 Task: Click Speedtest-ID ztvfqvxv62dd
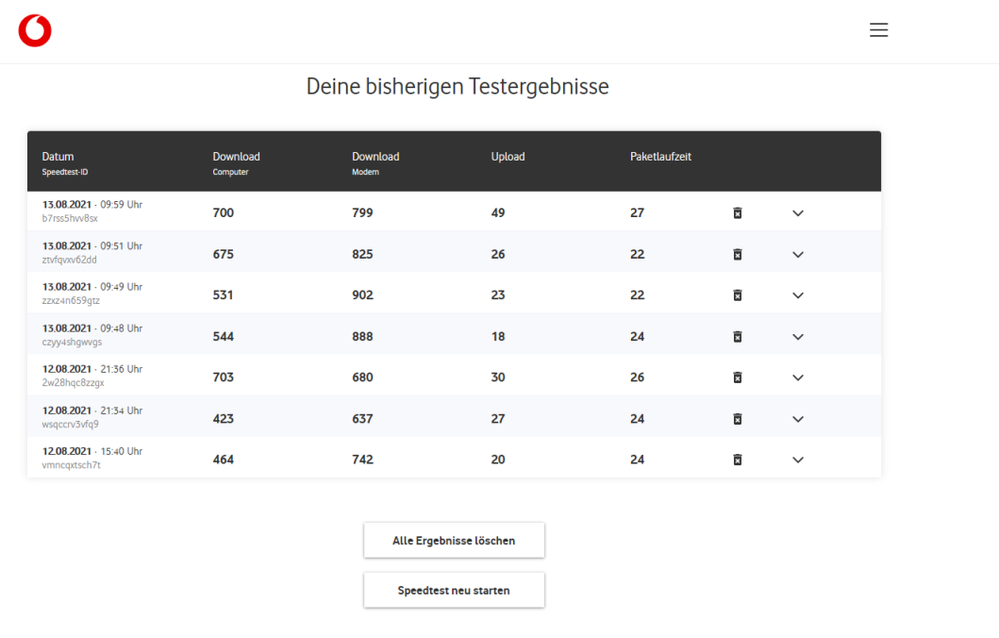pyautogui.click(x=69, y=260)
